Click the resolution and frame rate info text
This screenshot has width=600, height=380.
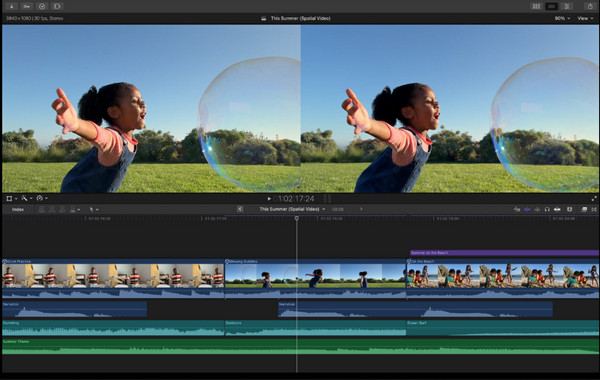click(35, 18)
